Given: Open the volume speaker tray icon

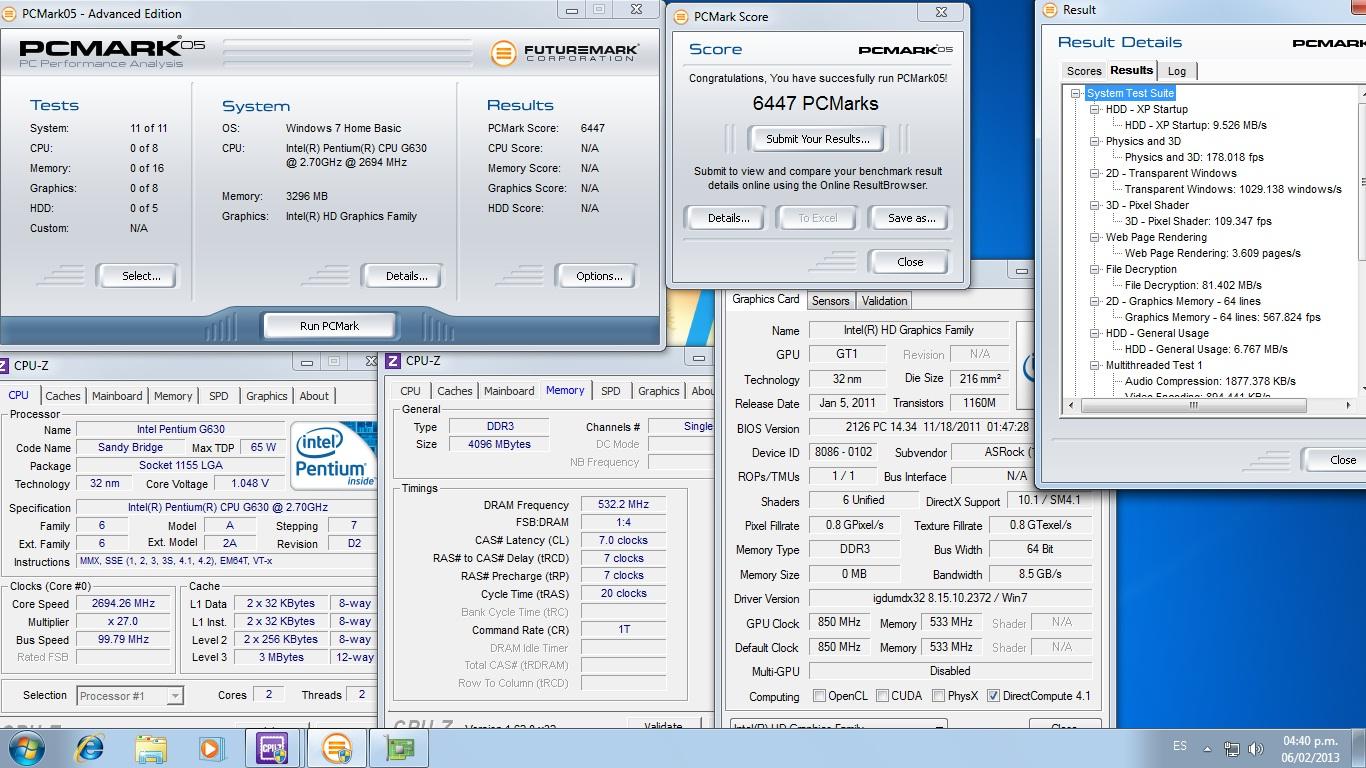Looking at the screenshot, I should pyautogui.click(x=1255, y=748).
